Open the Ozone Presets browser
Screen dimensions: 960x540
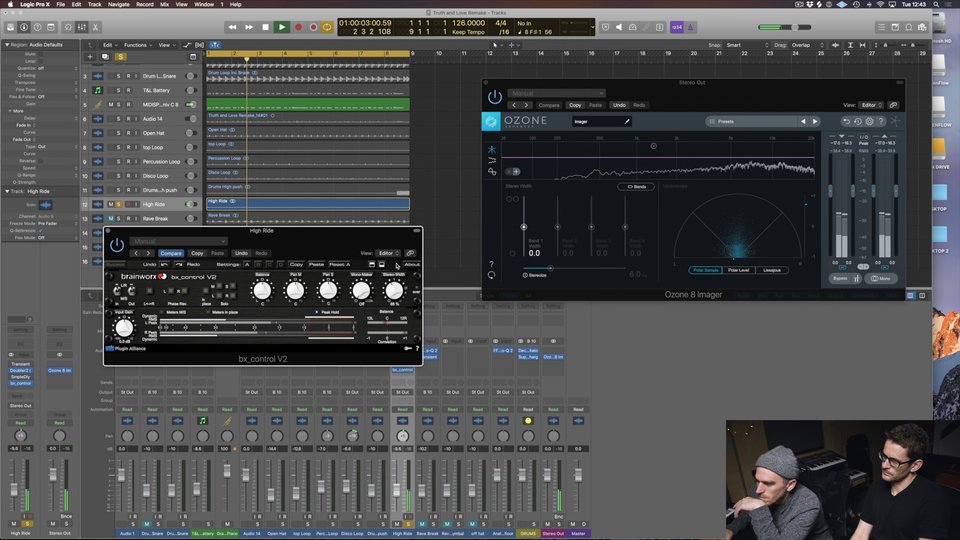751,121
